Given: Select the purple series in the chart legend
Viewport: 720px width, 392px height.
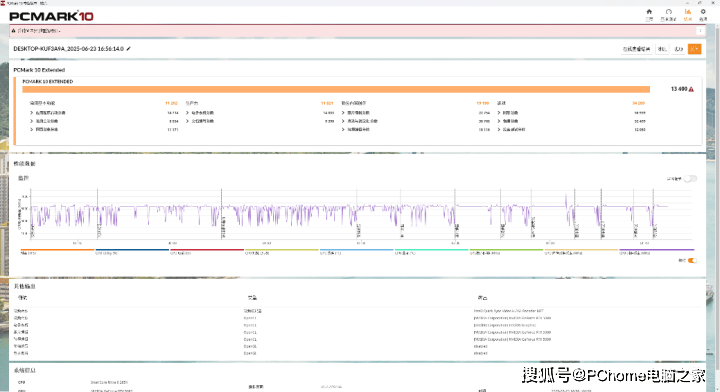Looking at the screenshot, I should pyautogui.click(x=656, y=252).
